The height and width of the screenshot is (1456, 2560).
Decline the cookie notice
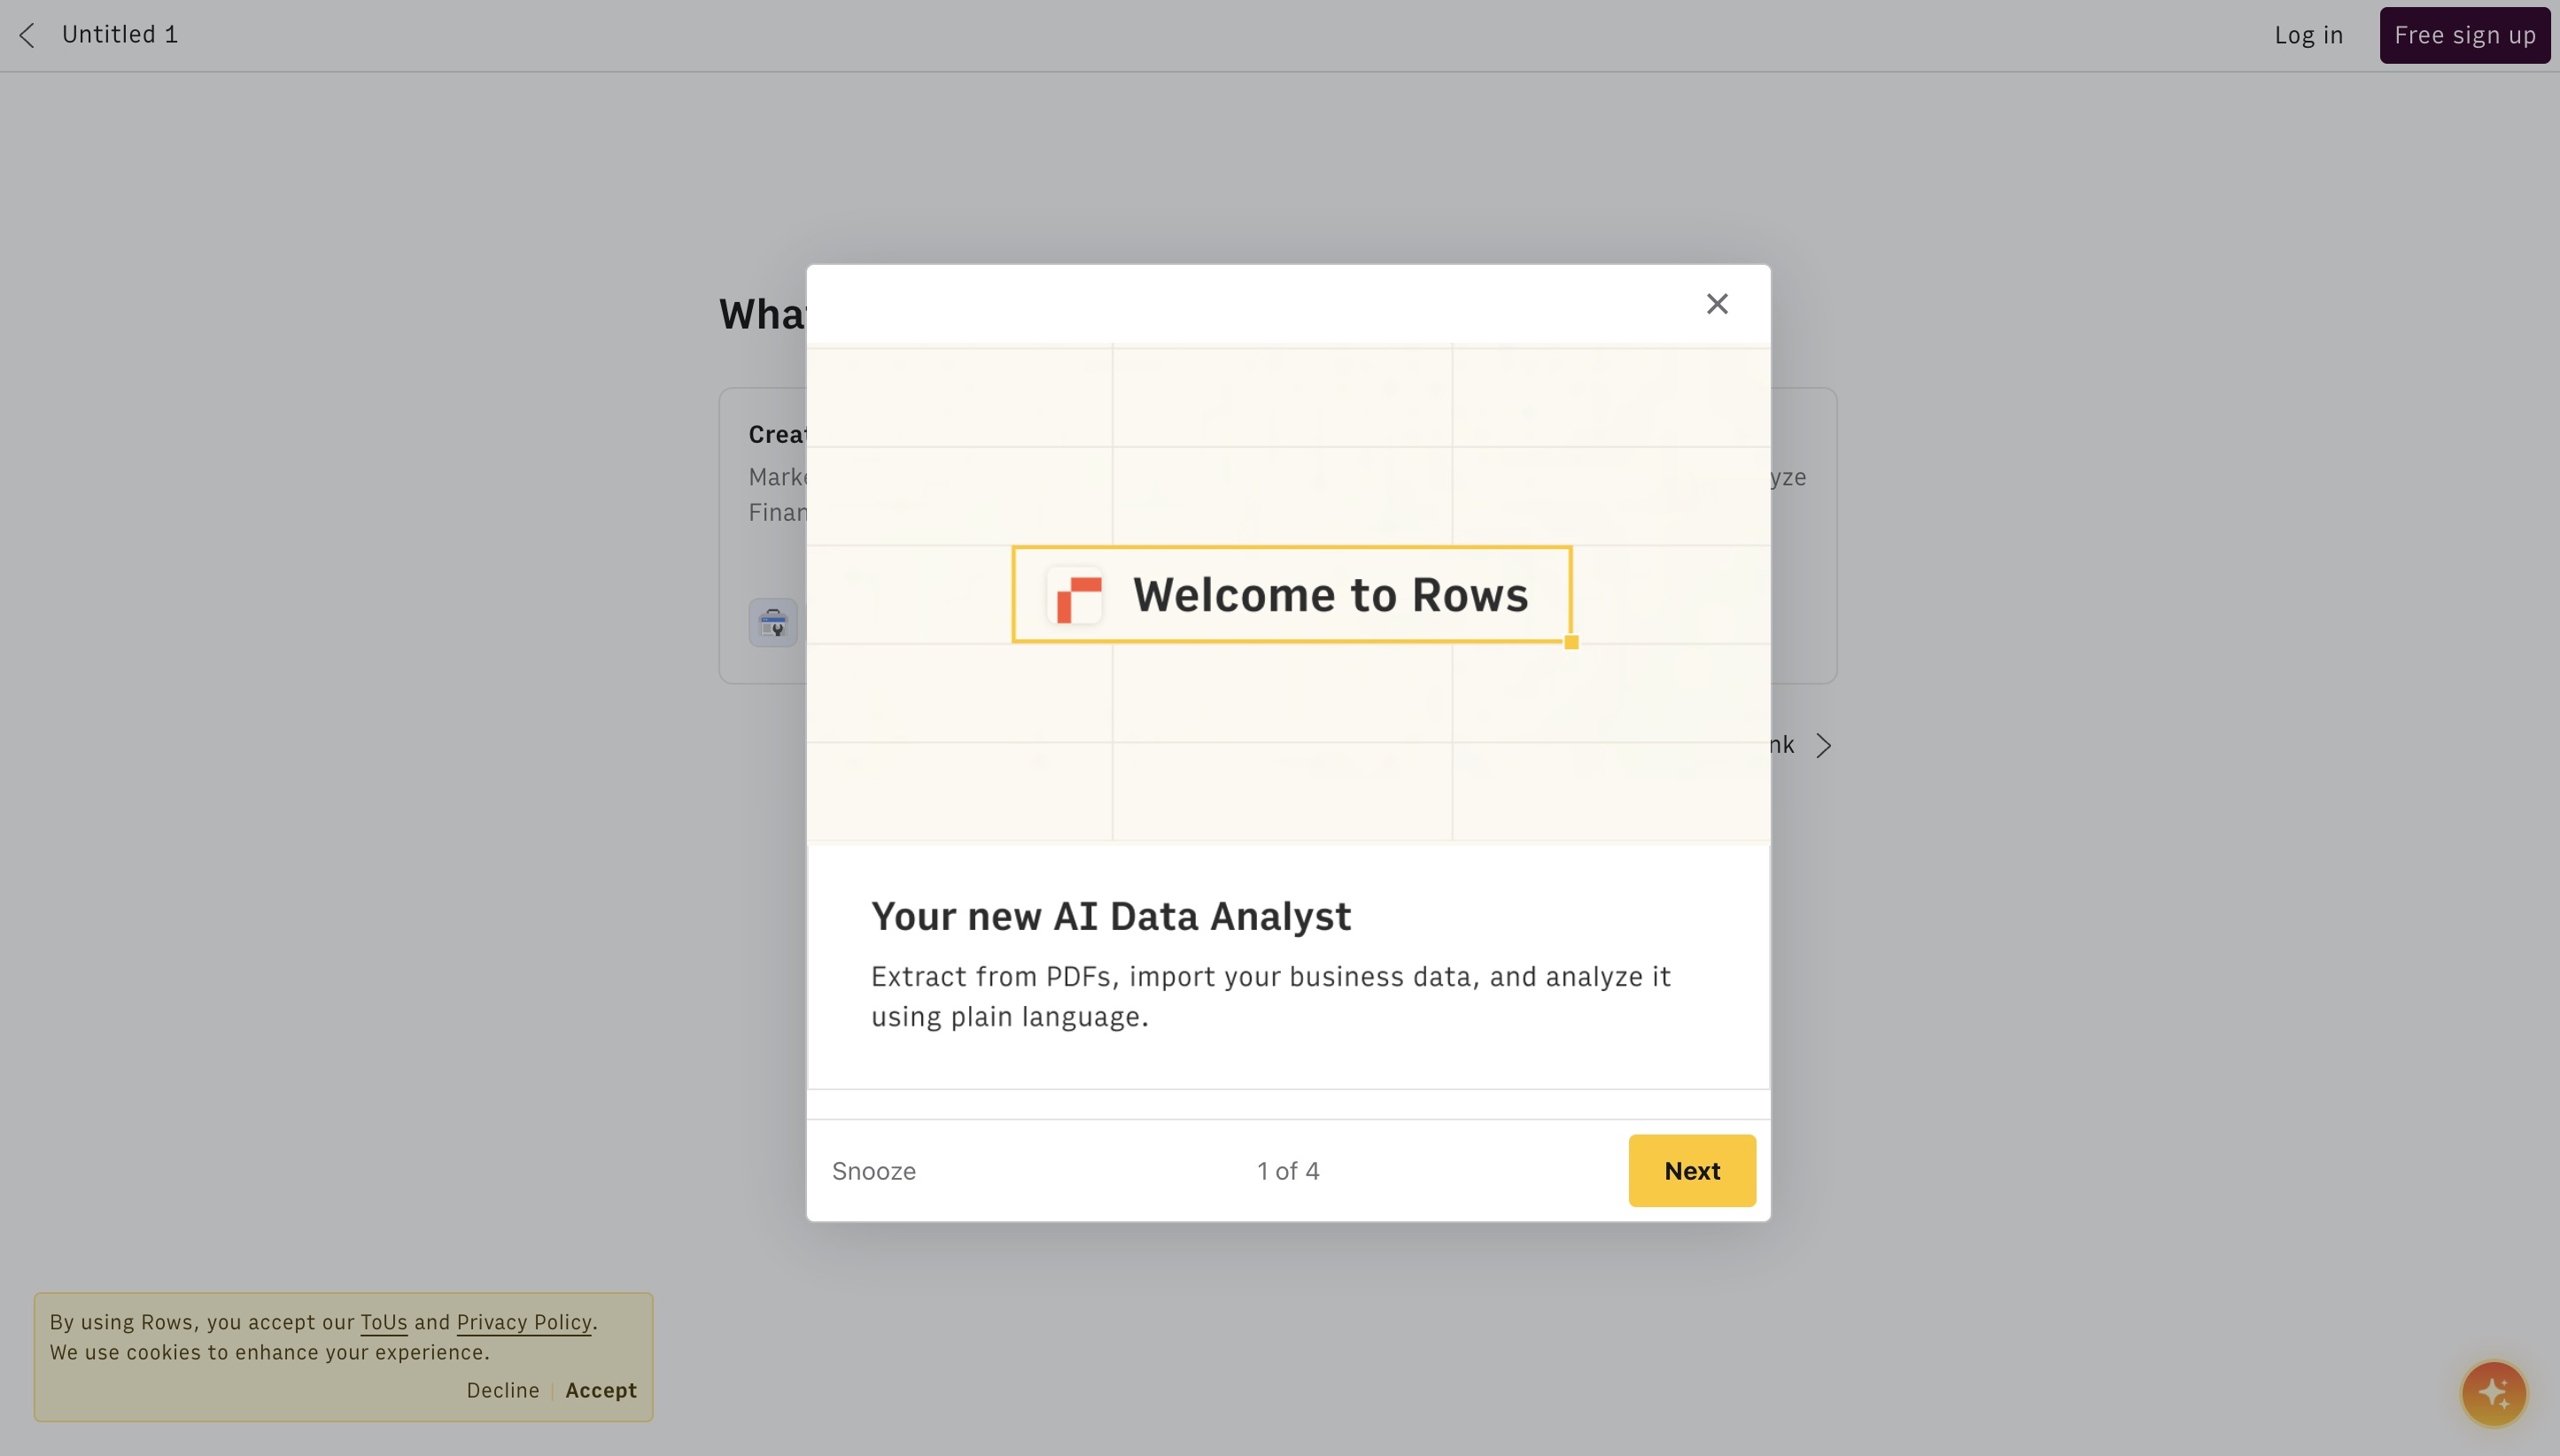[502, 1390]
